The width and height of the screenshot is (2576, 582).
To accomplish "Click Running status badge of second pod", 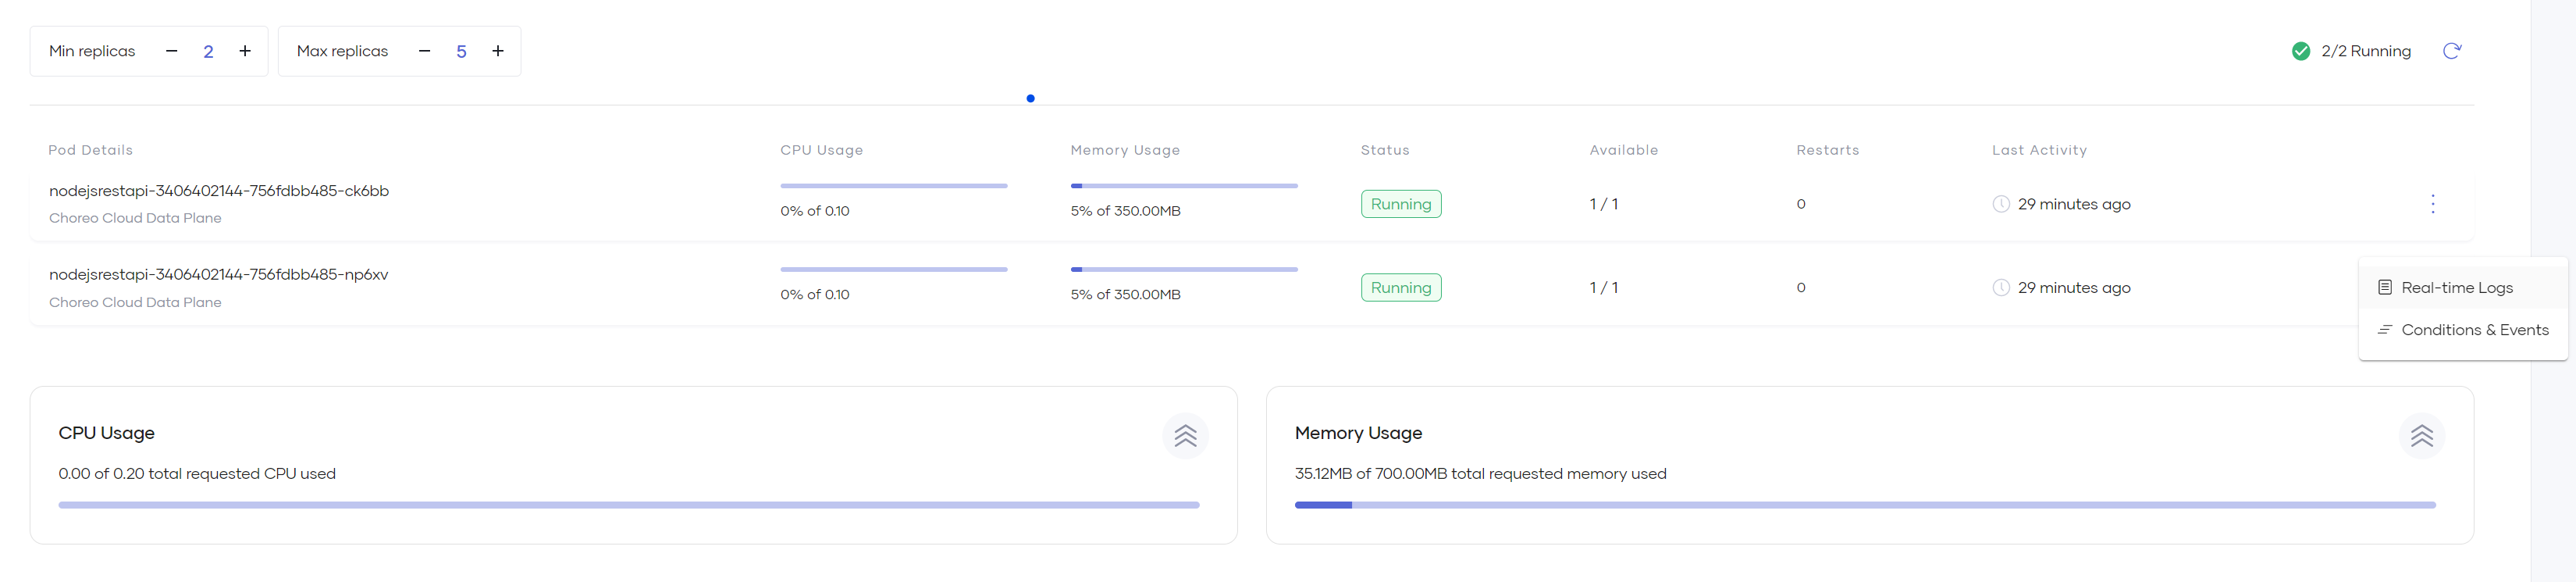I will 1400,288.
